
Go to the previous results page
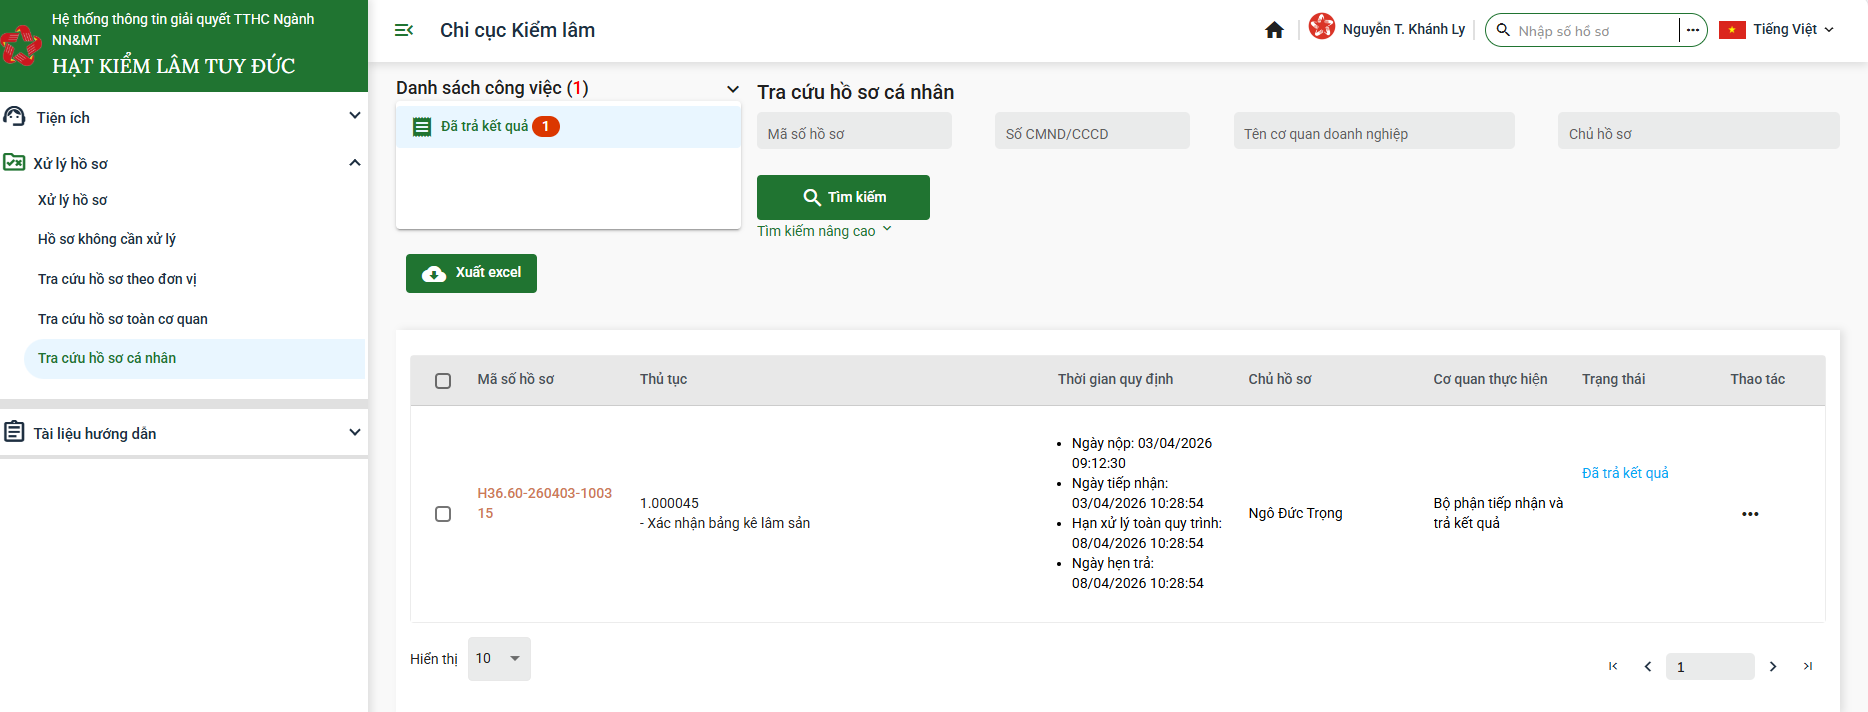[1648, 666]
